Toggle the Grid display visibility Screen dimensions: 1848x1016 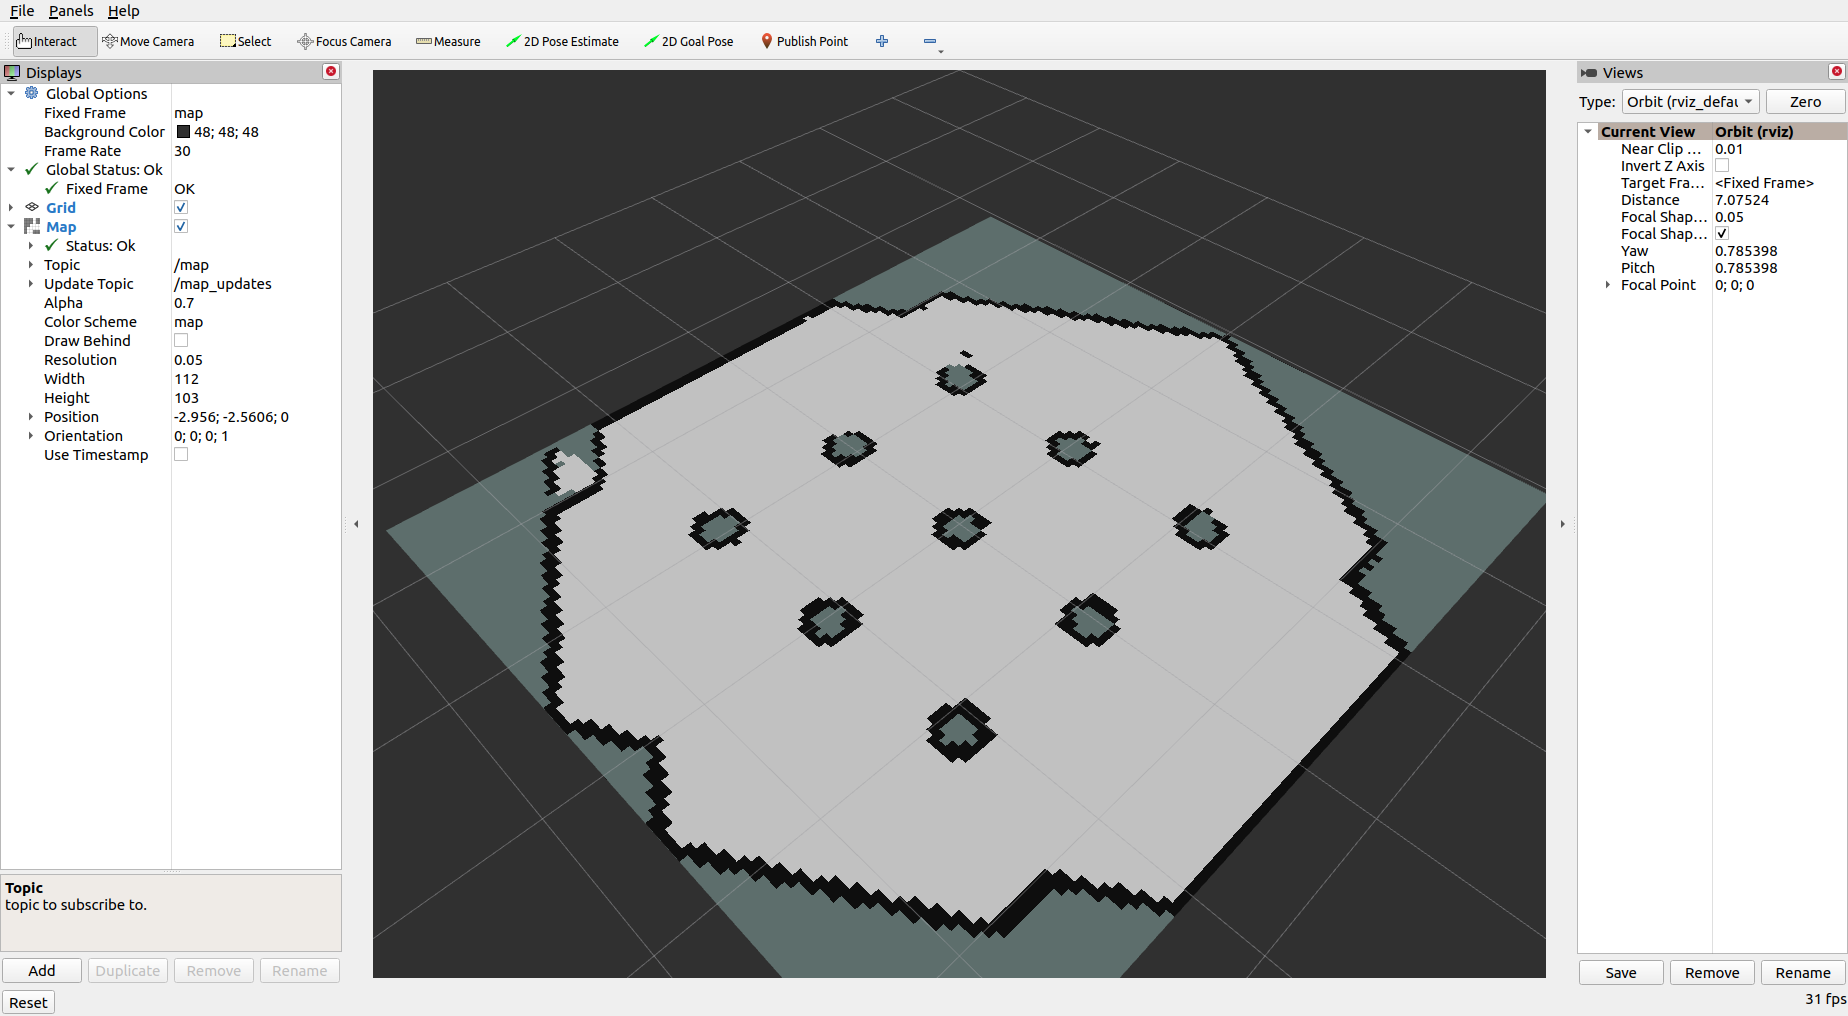click(180, 207)
